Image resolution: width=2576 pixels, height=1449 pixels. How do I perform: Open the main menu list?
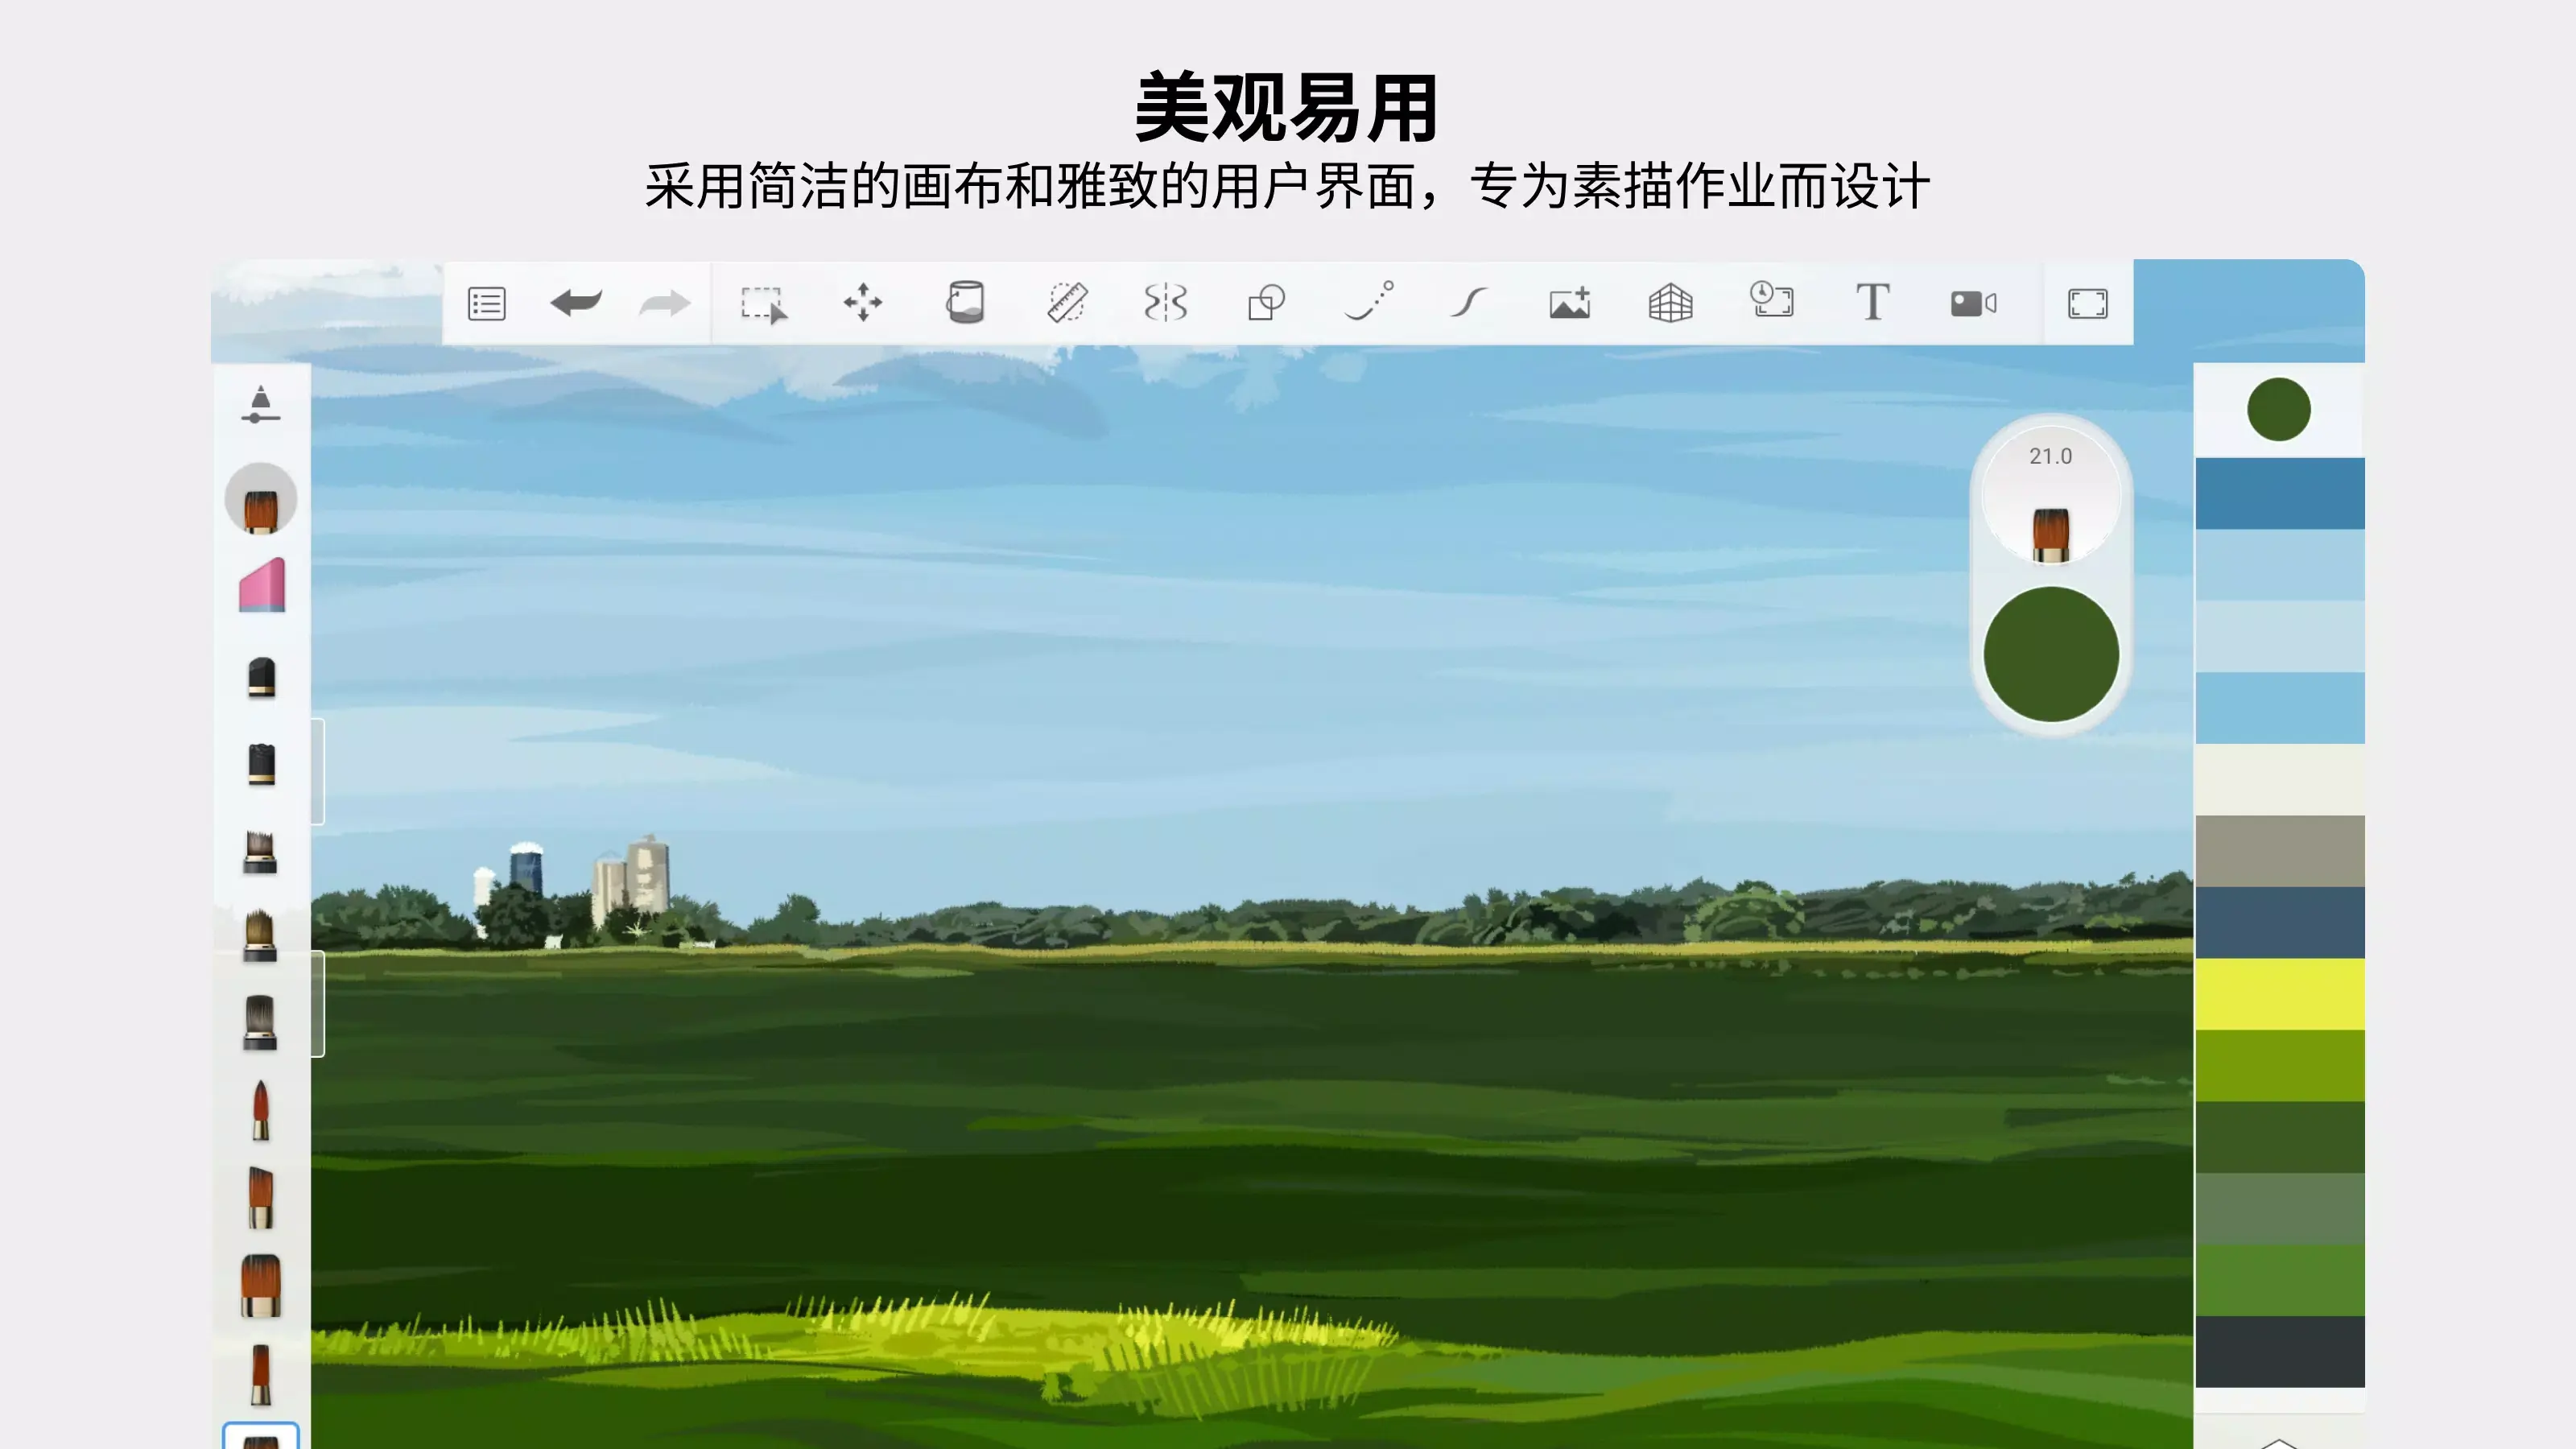click(487, 303)
